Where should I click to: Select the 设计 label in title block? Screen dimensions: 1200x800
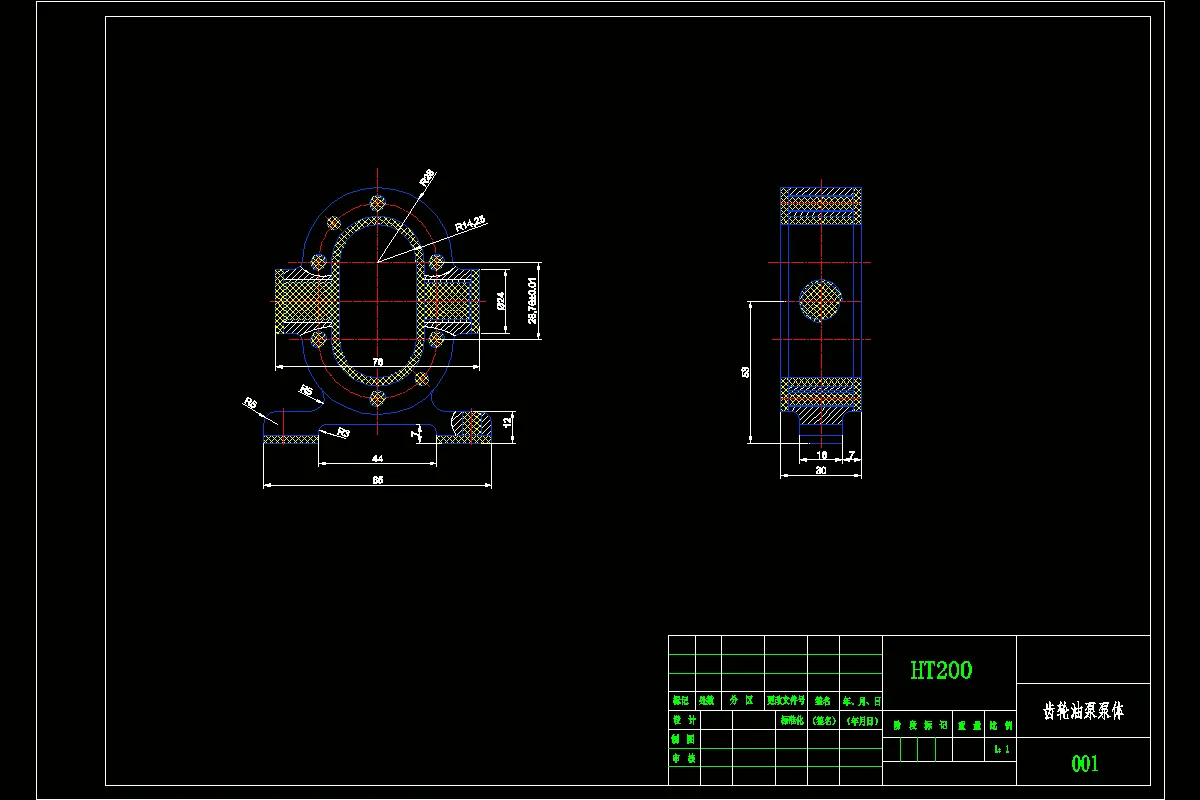pos(684,720)
